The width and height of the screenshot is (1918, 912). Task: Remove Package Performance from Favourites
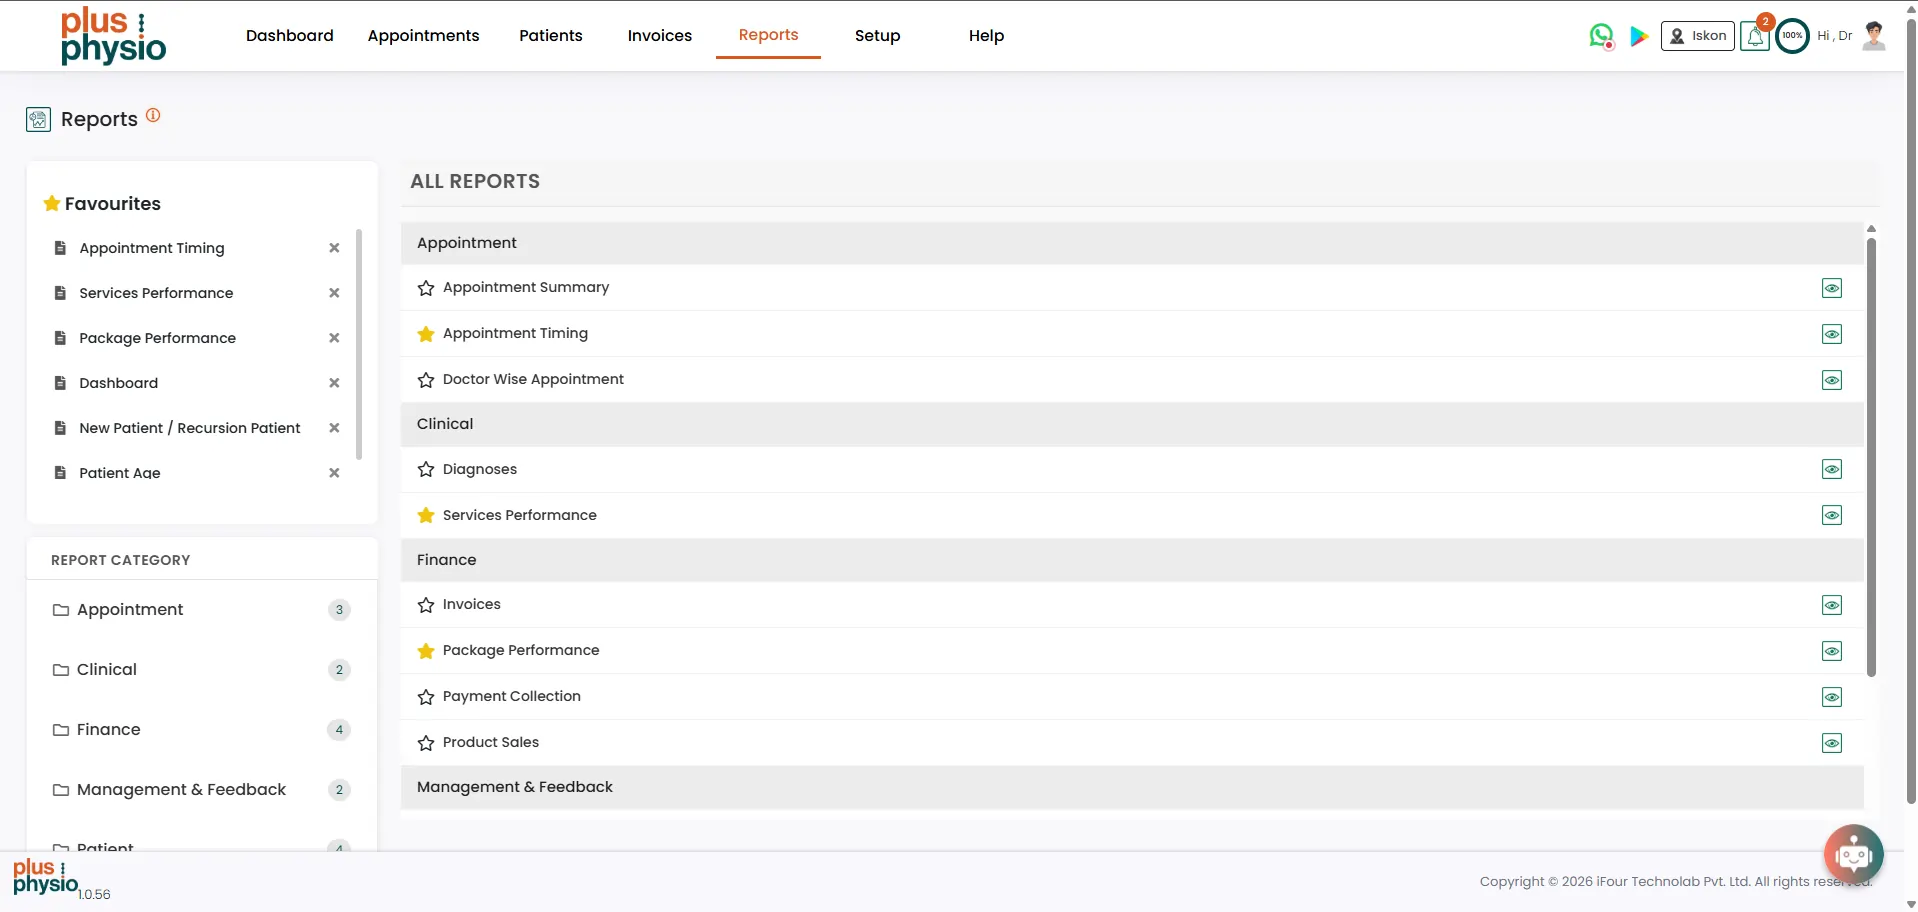334,338
